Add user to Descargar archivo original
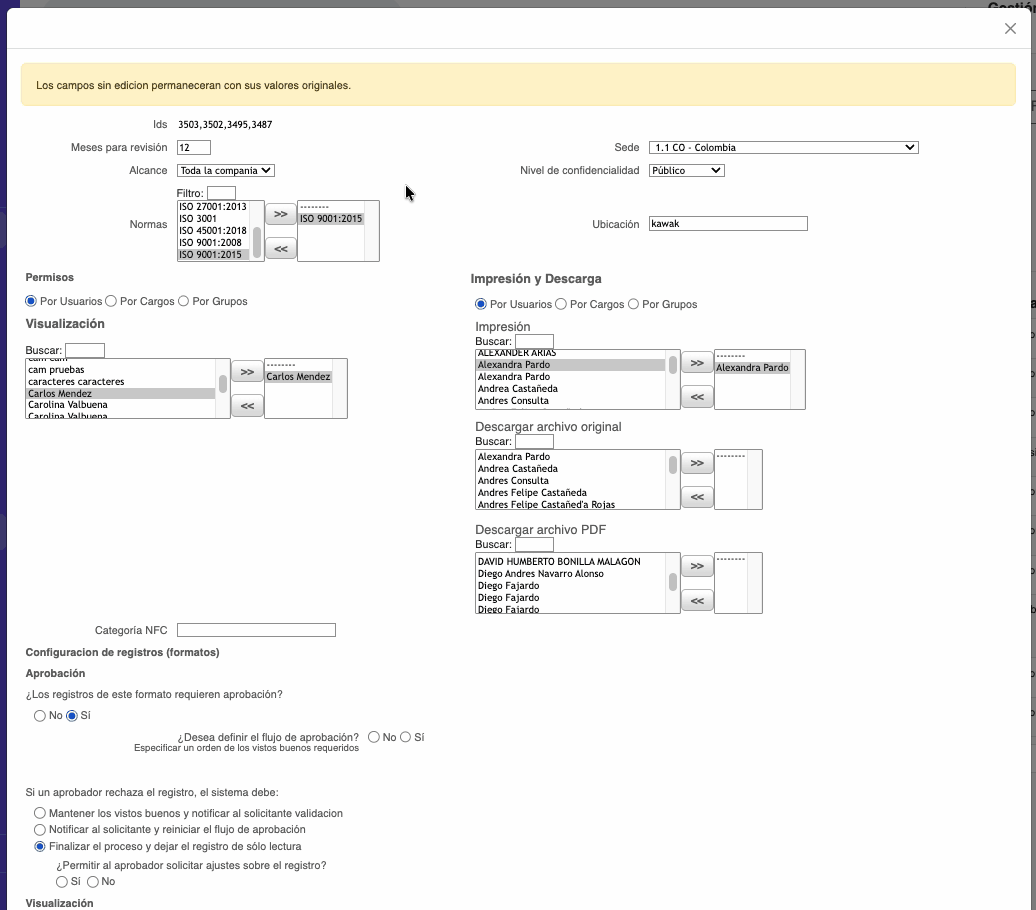This screenshot has height=910, width=1036. pos(697,463)
